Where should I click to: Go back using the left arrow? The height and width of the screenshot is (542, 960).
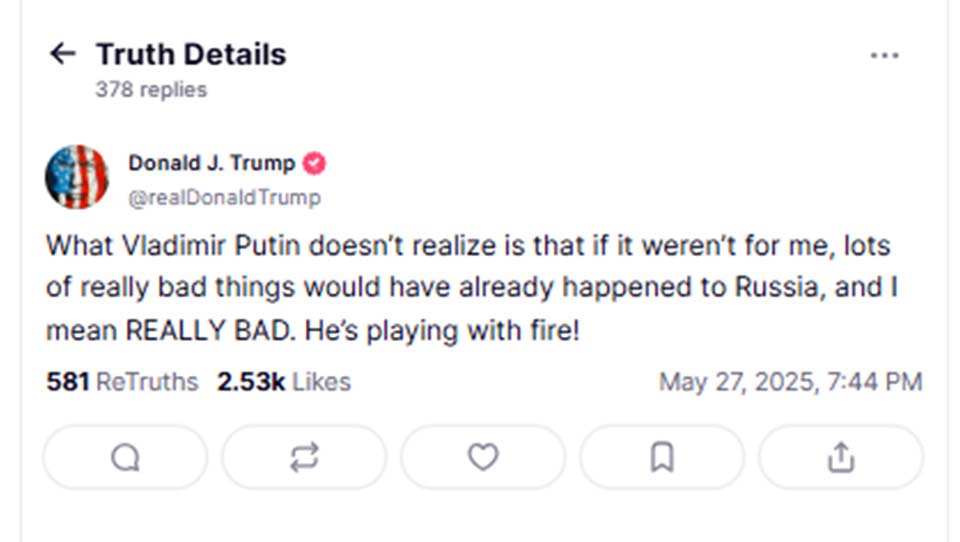pos(62,54)
